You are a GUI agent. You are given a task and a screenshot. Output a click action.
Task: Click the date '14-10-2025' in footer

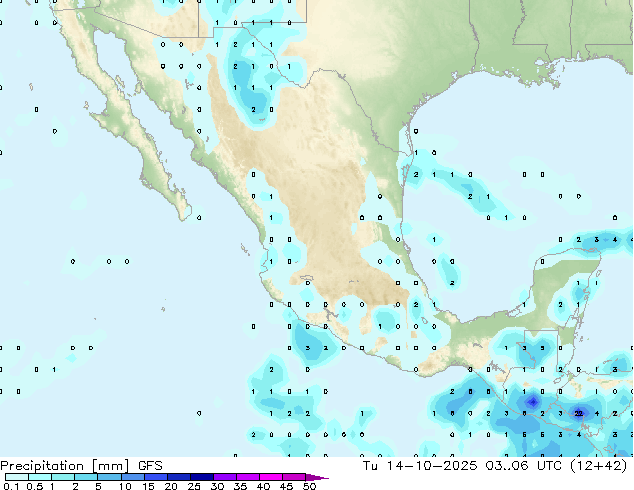(432, 466)
